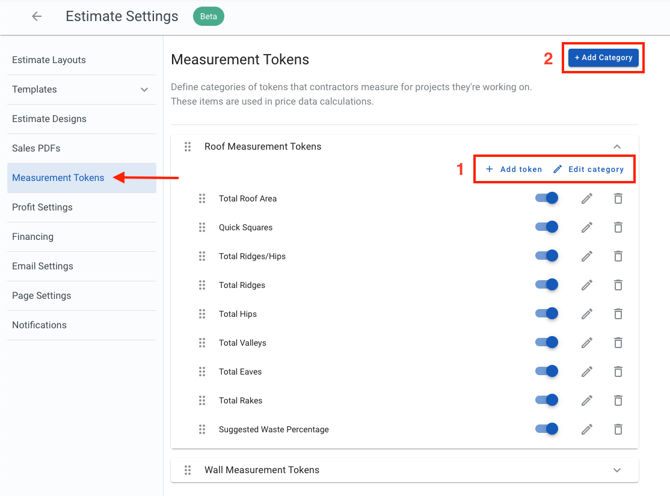The width and height of the screenshot is (670, 496).
Task: Click pencil icon for Total Ridges/Hips
Action: pyautogui.click(x=587, y=257)
